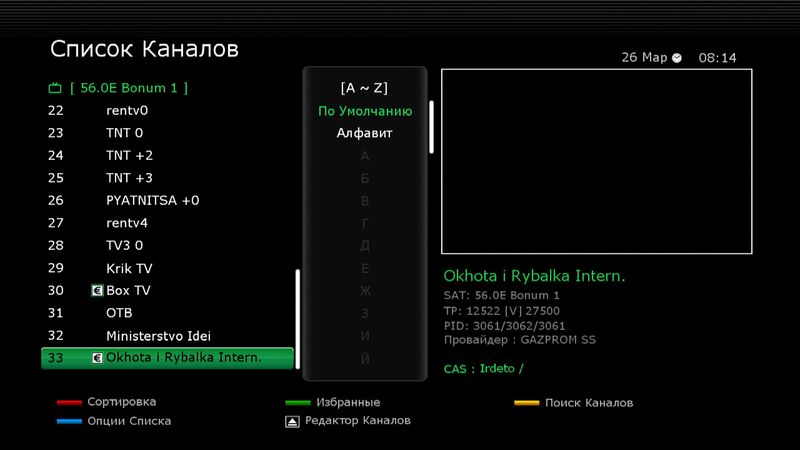This screenshot has height=450, width=800.
Task: Open the [A ~ Z] sorting header
Action: pos(365,88)
